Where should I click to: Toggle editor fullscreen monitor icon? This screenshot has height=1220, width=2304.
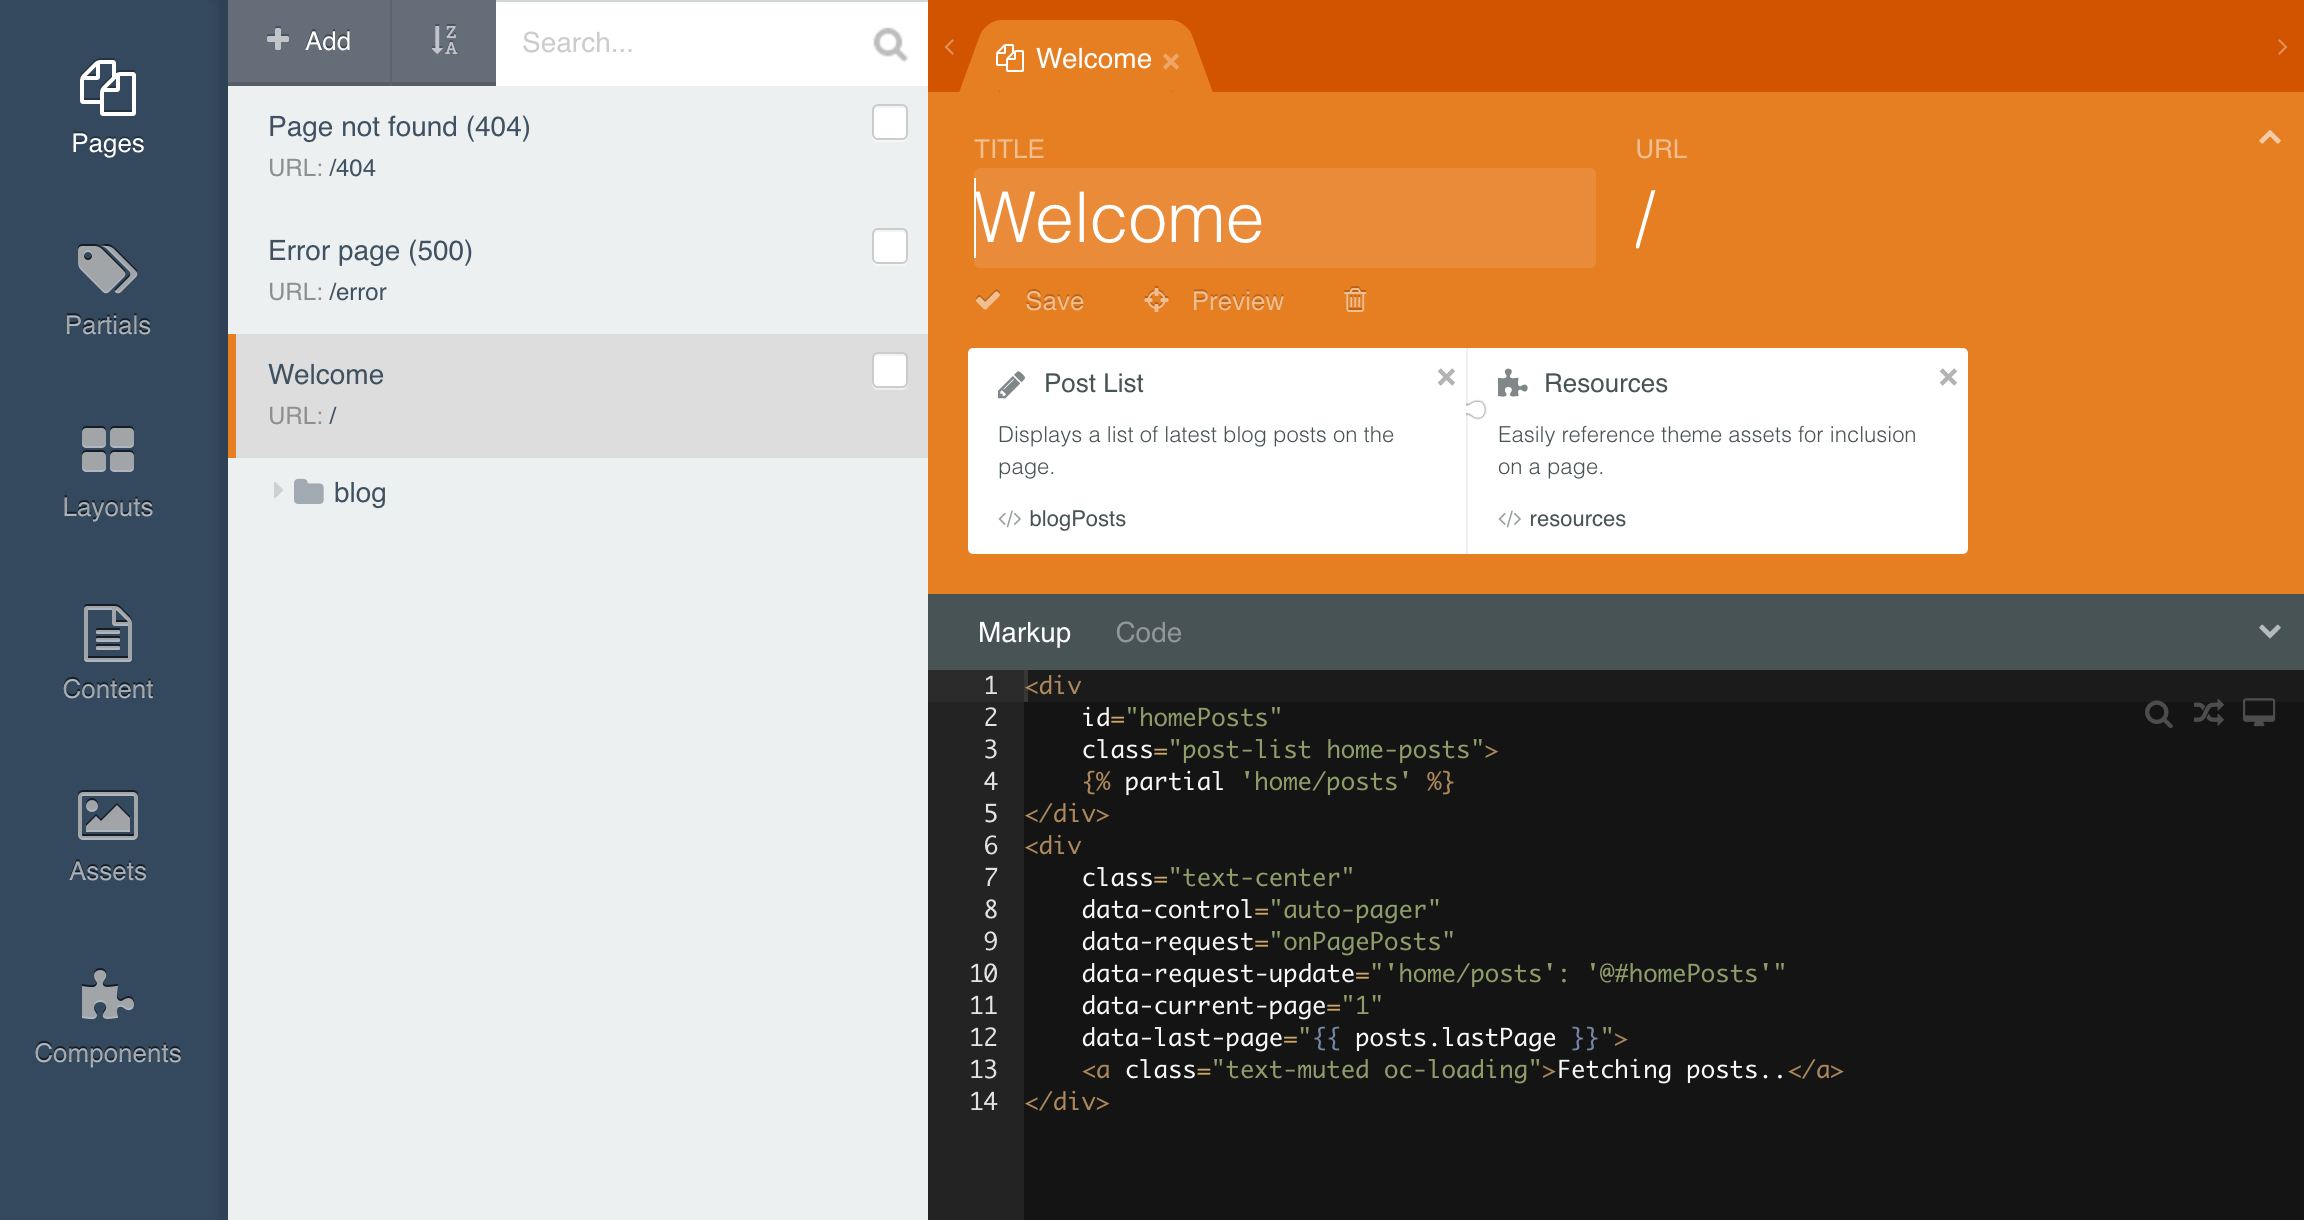[2258, 712]
